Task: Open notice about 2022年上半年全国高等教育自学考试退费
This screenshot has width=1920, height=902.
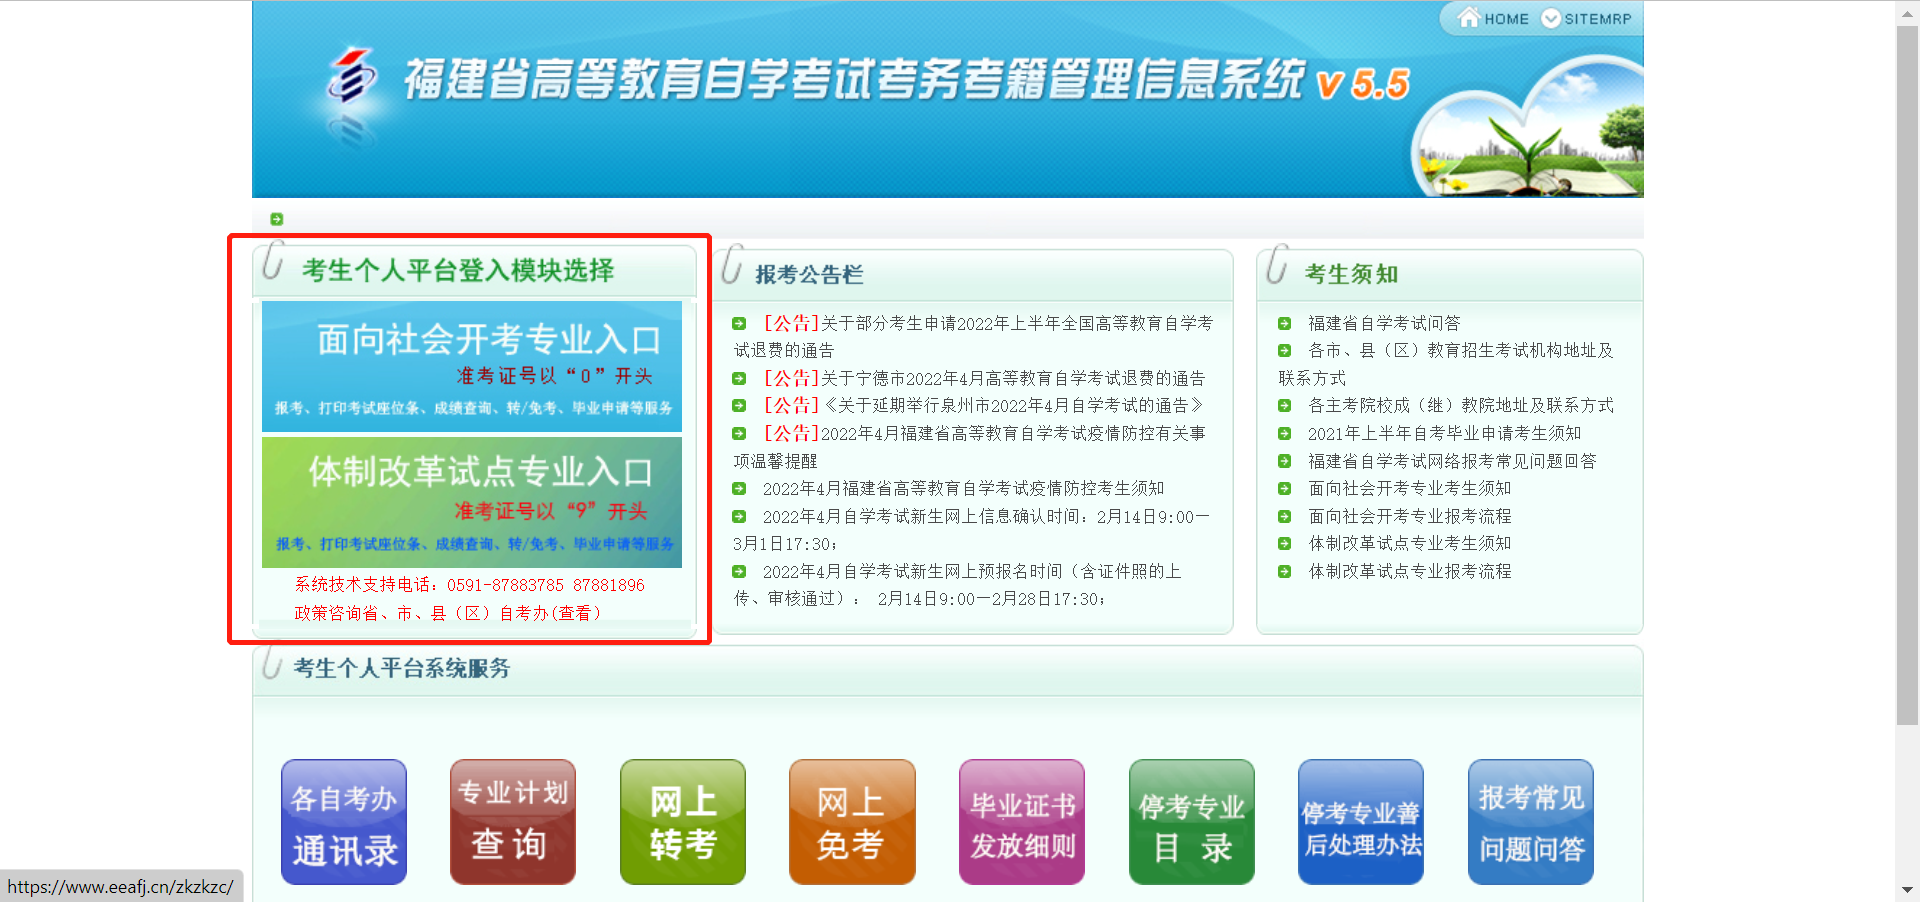Action: tap(973, 337)
